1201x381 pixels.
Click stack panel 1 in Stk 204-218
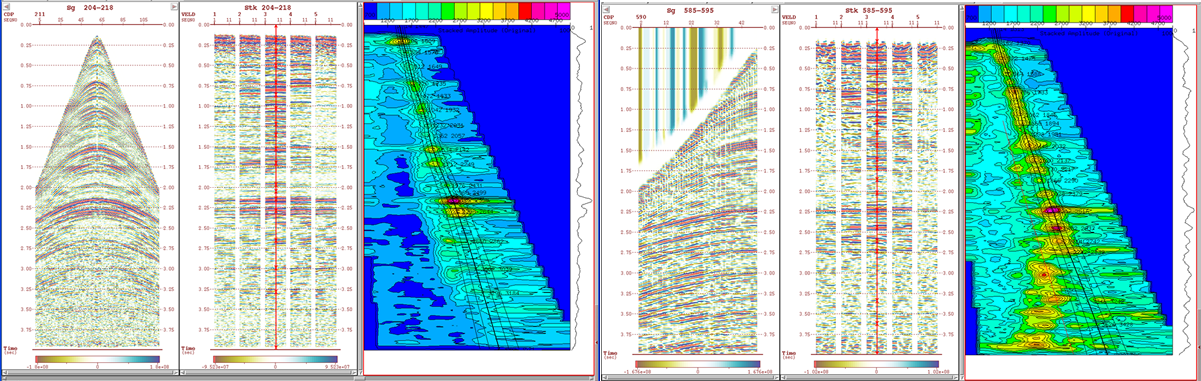tap(224, 190)
